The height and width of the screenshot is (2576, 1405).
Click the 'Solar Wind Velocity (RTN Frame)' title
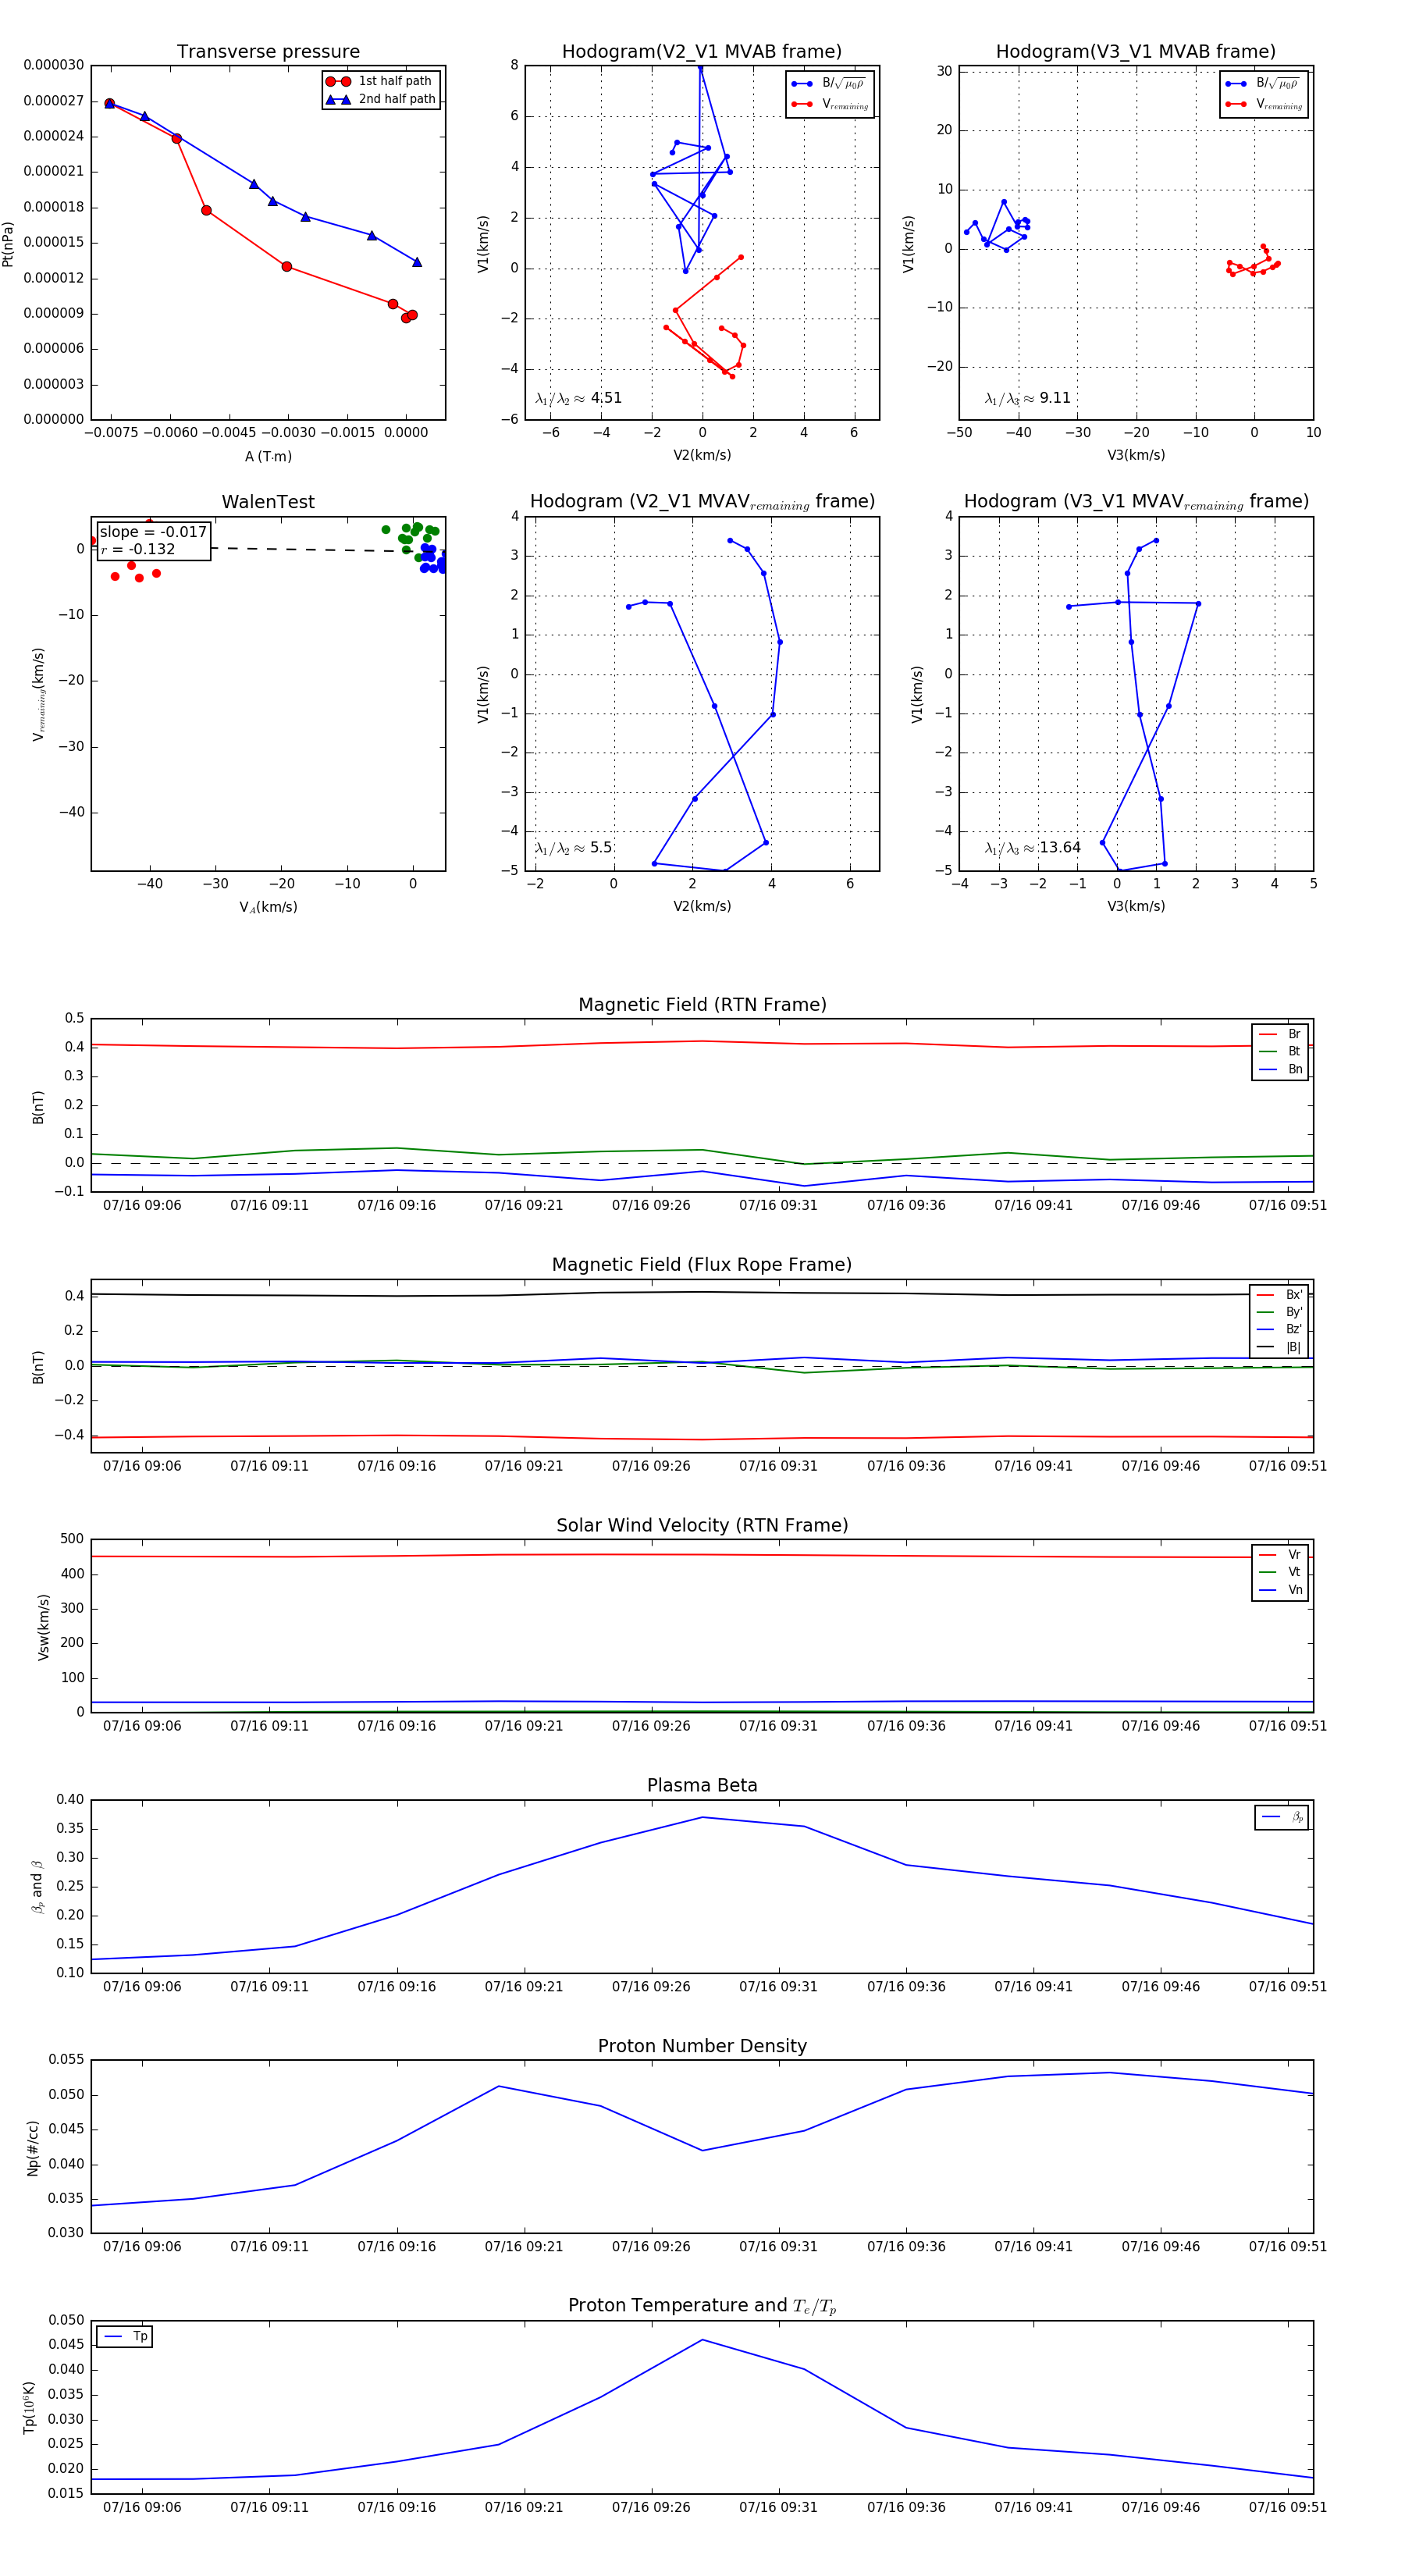[702, 1525]
